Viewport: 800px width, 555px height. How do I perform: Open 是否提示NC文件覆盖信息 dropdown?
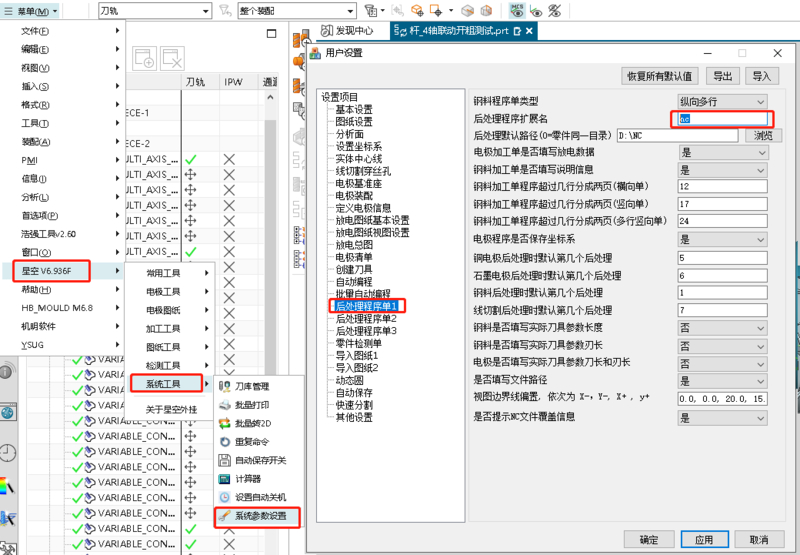click(x=722, y=418)
